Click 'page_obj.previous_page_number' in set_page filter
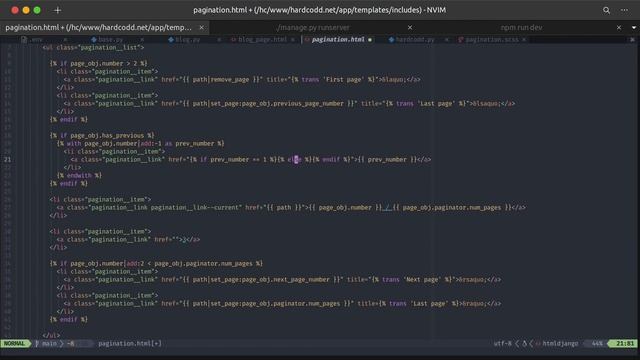 pos(294,104)
